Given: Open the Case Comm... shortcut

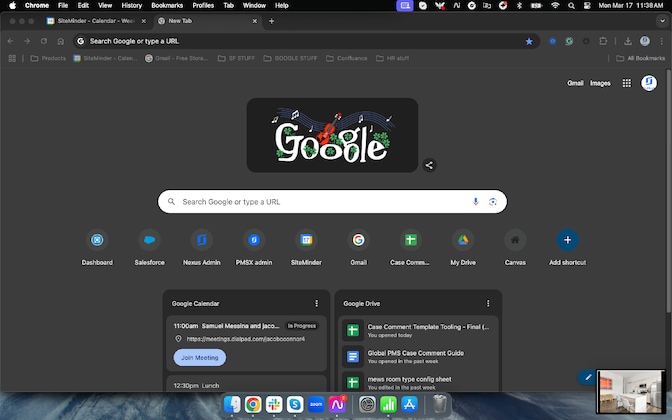Looking at the screenshot, I should [x=411, y=240].
